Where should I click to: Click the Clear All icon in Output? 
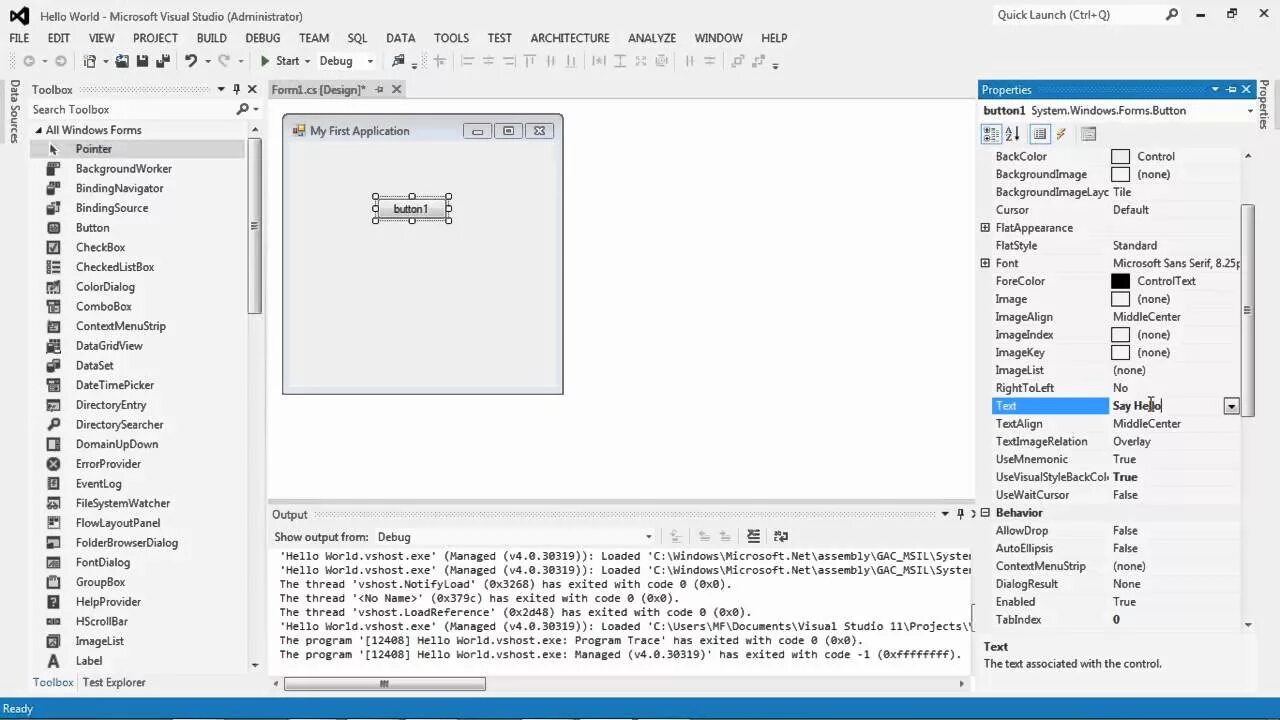[753, 536]
